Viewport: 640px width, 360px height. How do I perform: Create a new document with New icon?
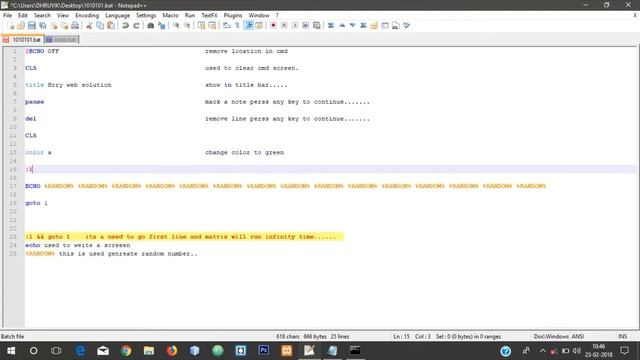10,26
